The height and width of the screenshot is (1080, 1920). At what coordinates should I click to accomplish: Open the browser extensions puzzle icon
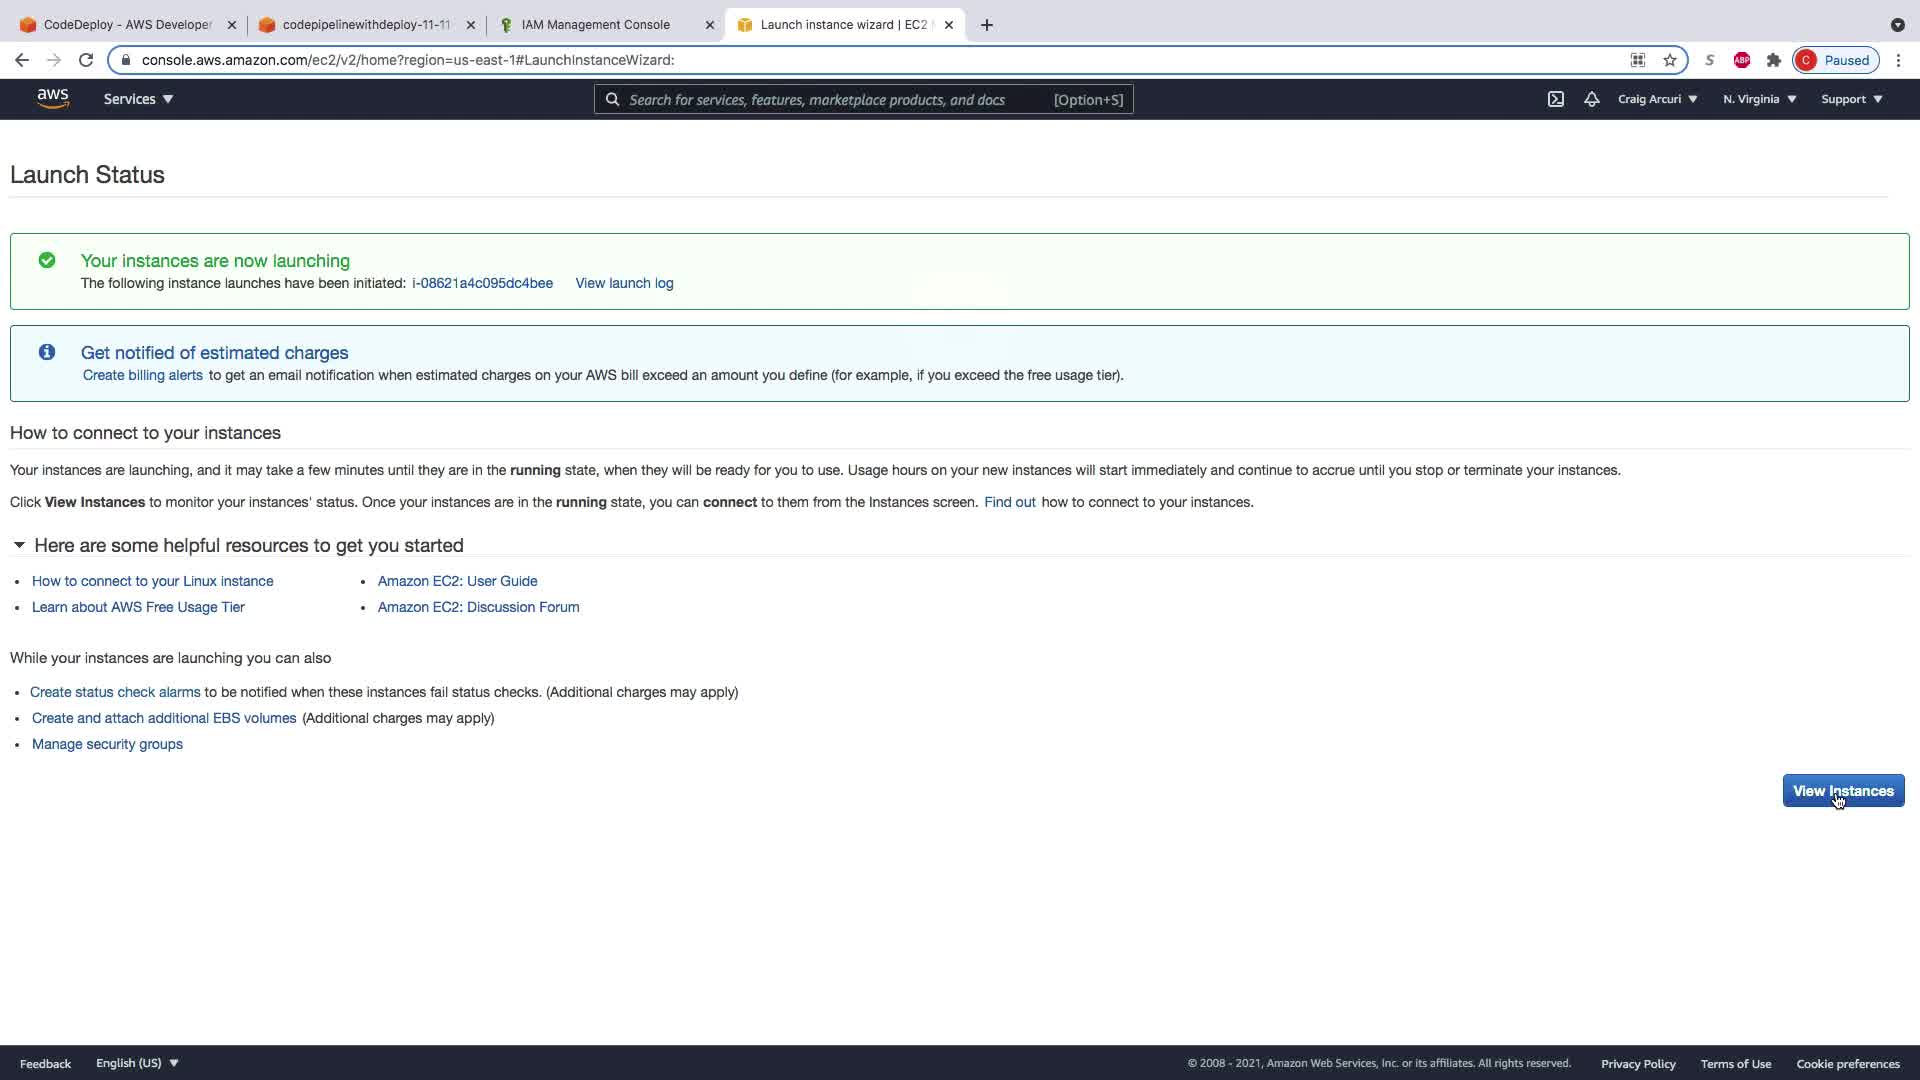(x=1773, y=60)
